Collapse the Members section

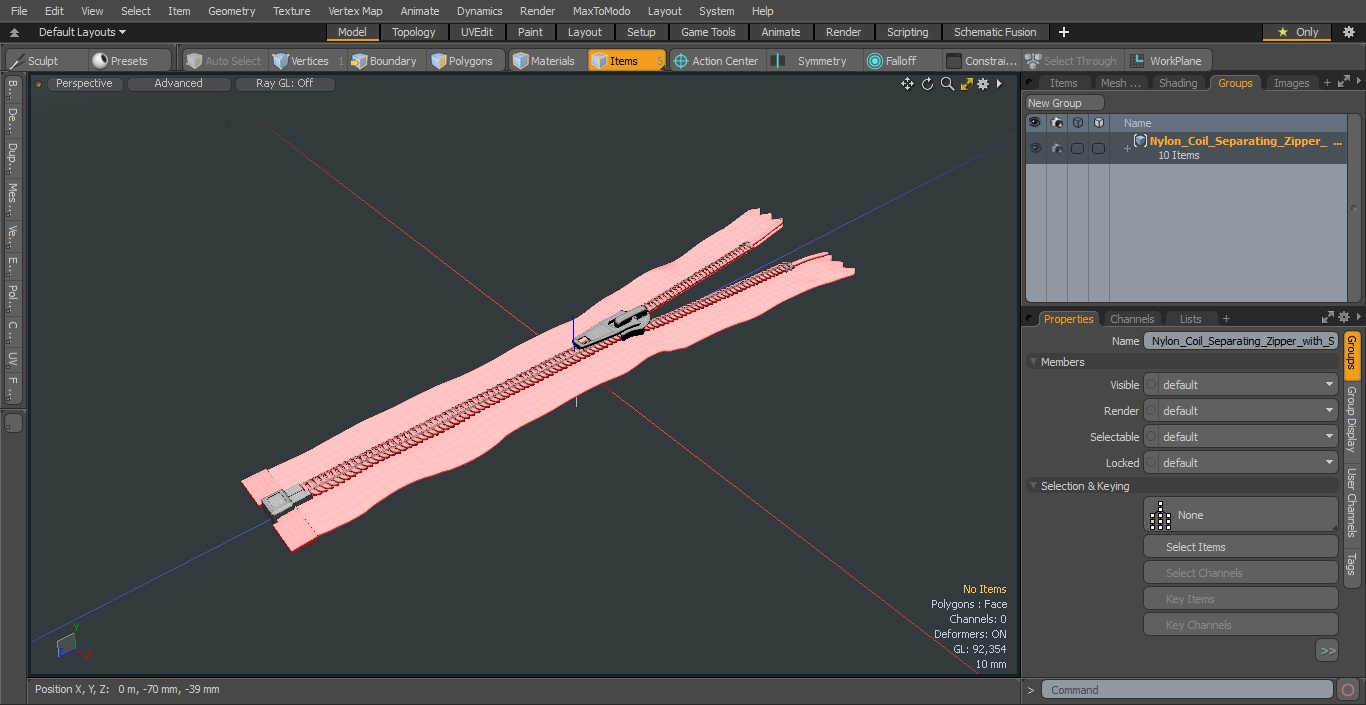pos(1033,362)
